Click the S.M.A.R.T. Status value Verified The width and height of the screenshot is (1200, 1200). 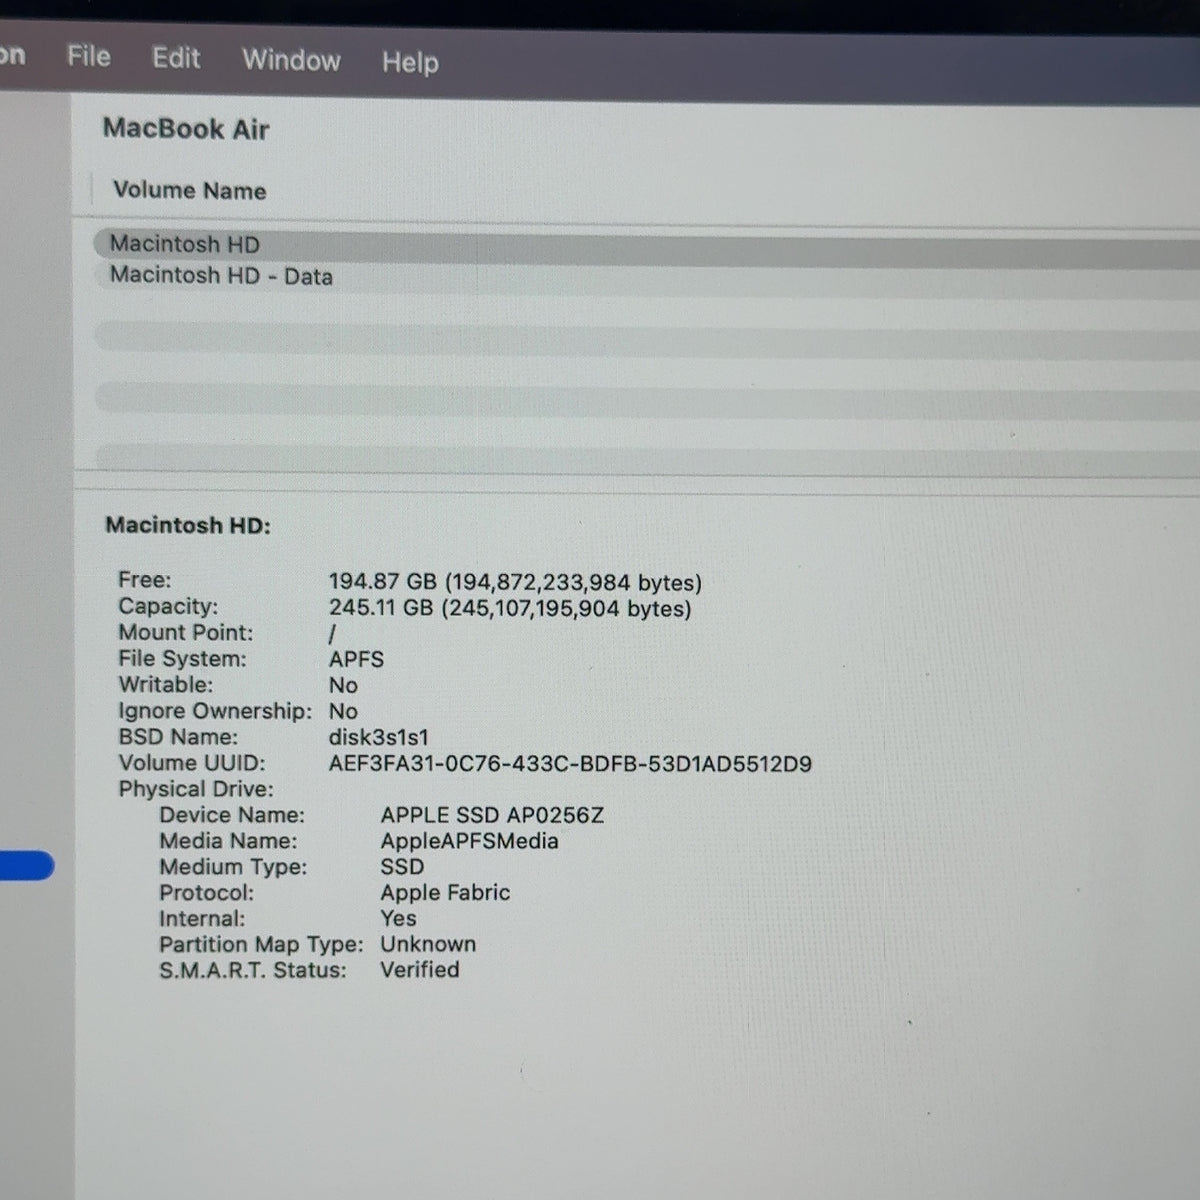[420, 970]
